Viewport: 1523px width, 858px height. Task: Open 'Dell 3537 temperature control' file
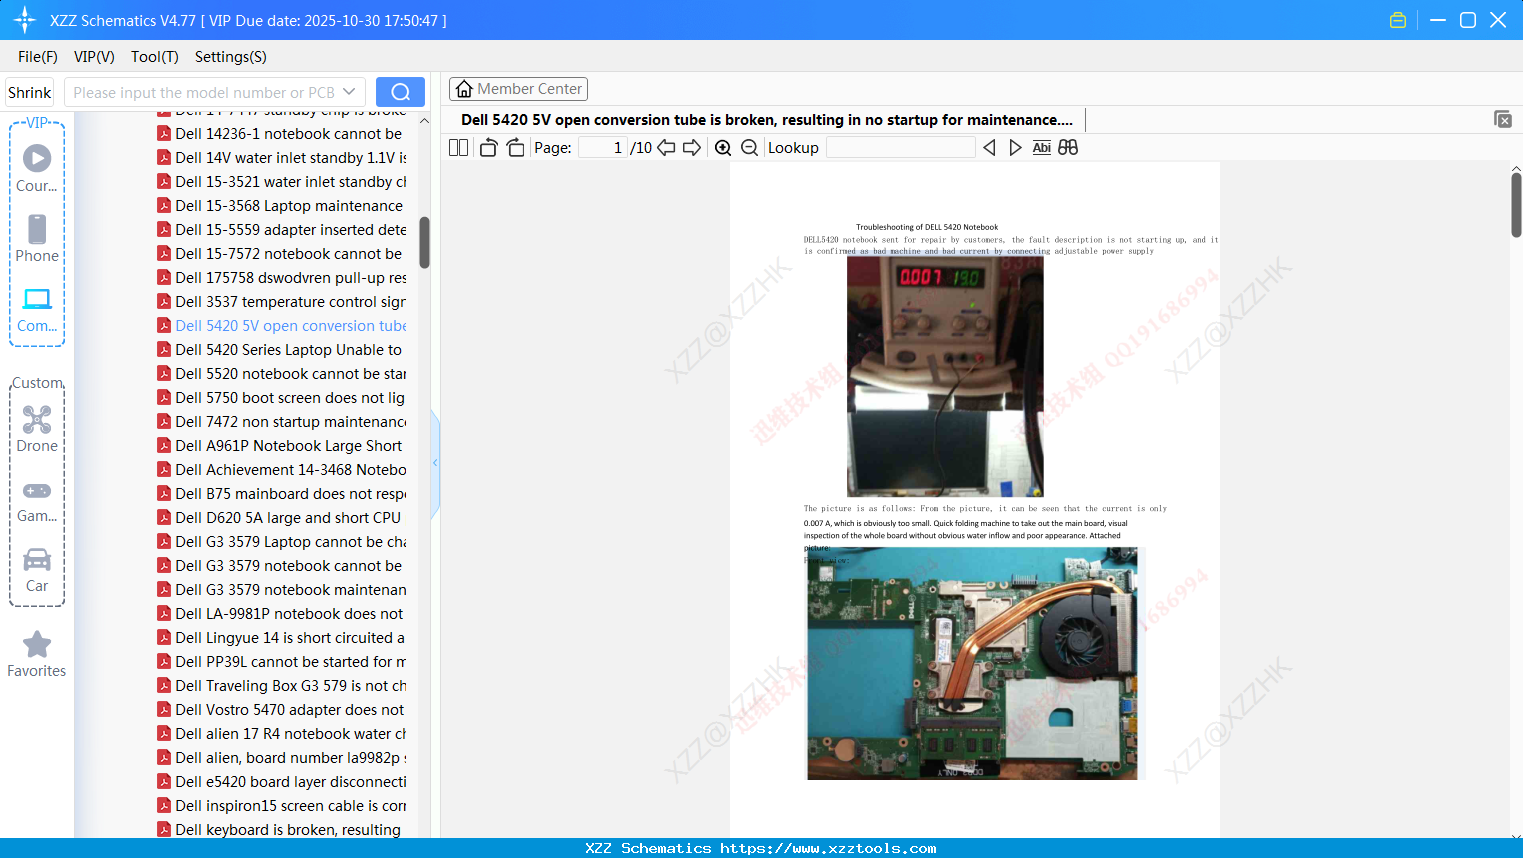(281, 302)
